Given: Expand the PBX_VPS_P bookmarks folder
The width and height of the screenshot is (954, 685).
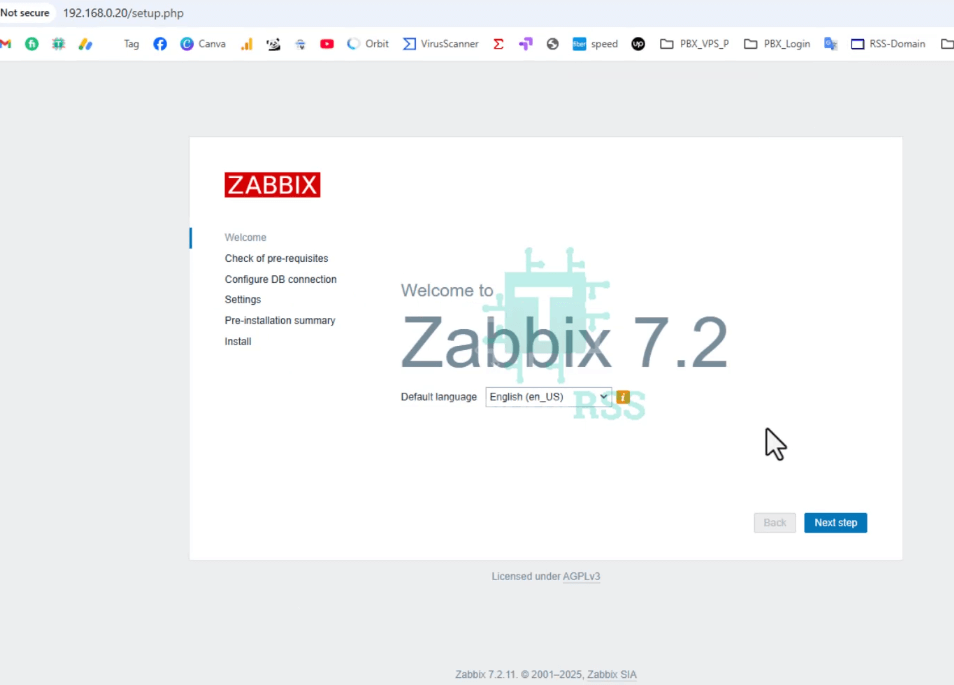Looking at the screenshot, I should (695, 43).
